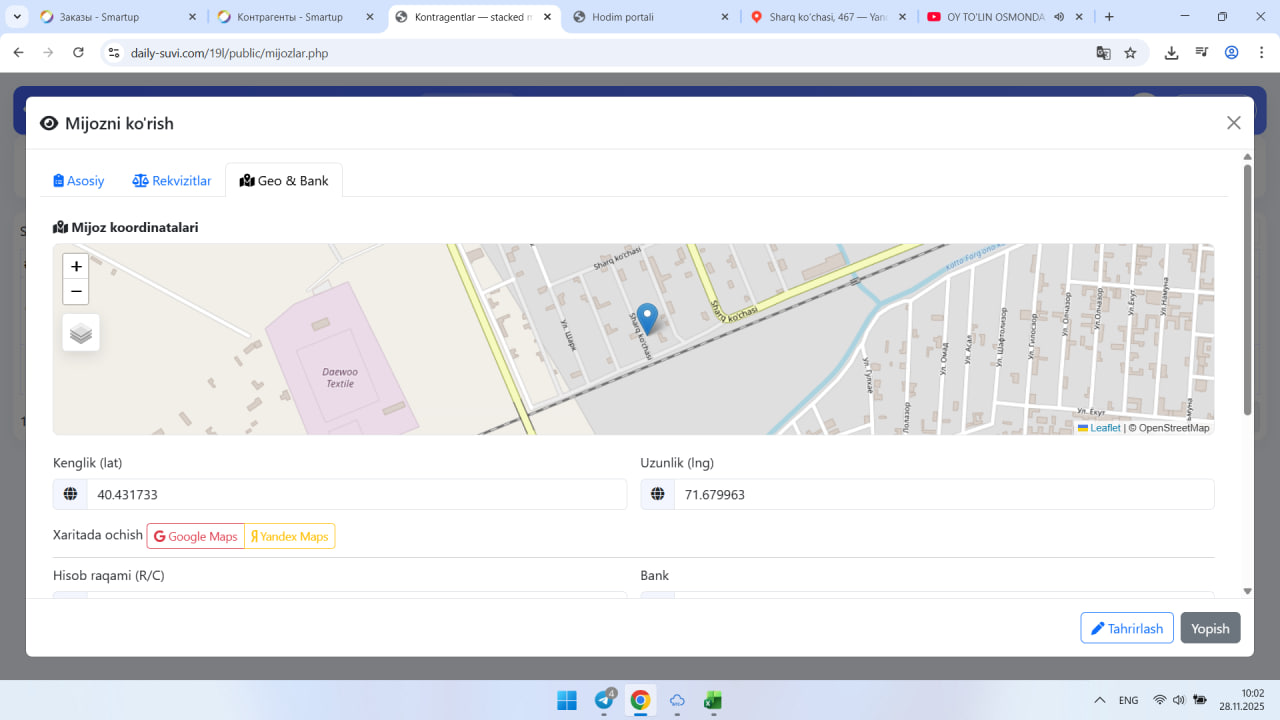Open Telegram from the taskbar
Image resolution: width=1280 pixels, height=720 pixels.
[x=604, y=700]
